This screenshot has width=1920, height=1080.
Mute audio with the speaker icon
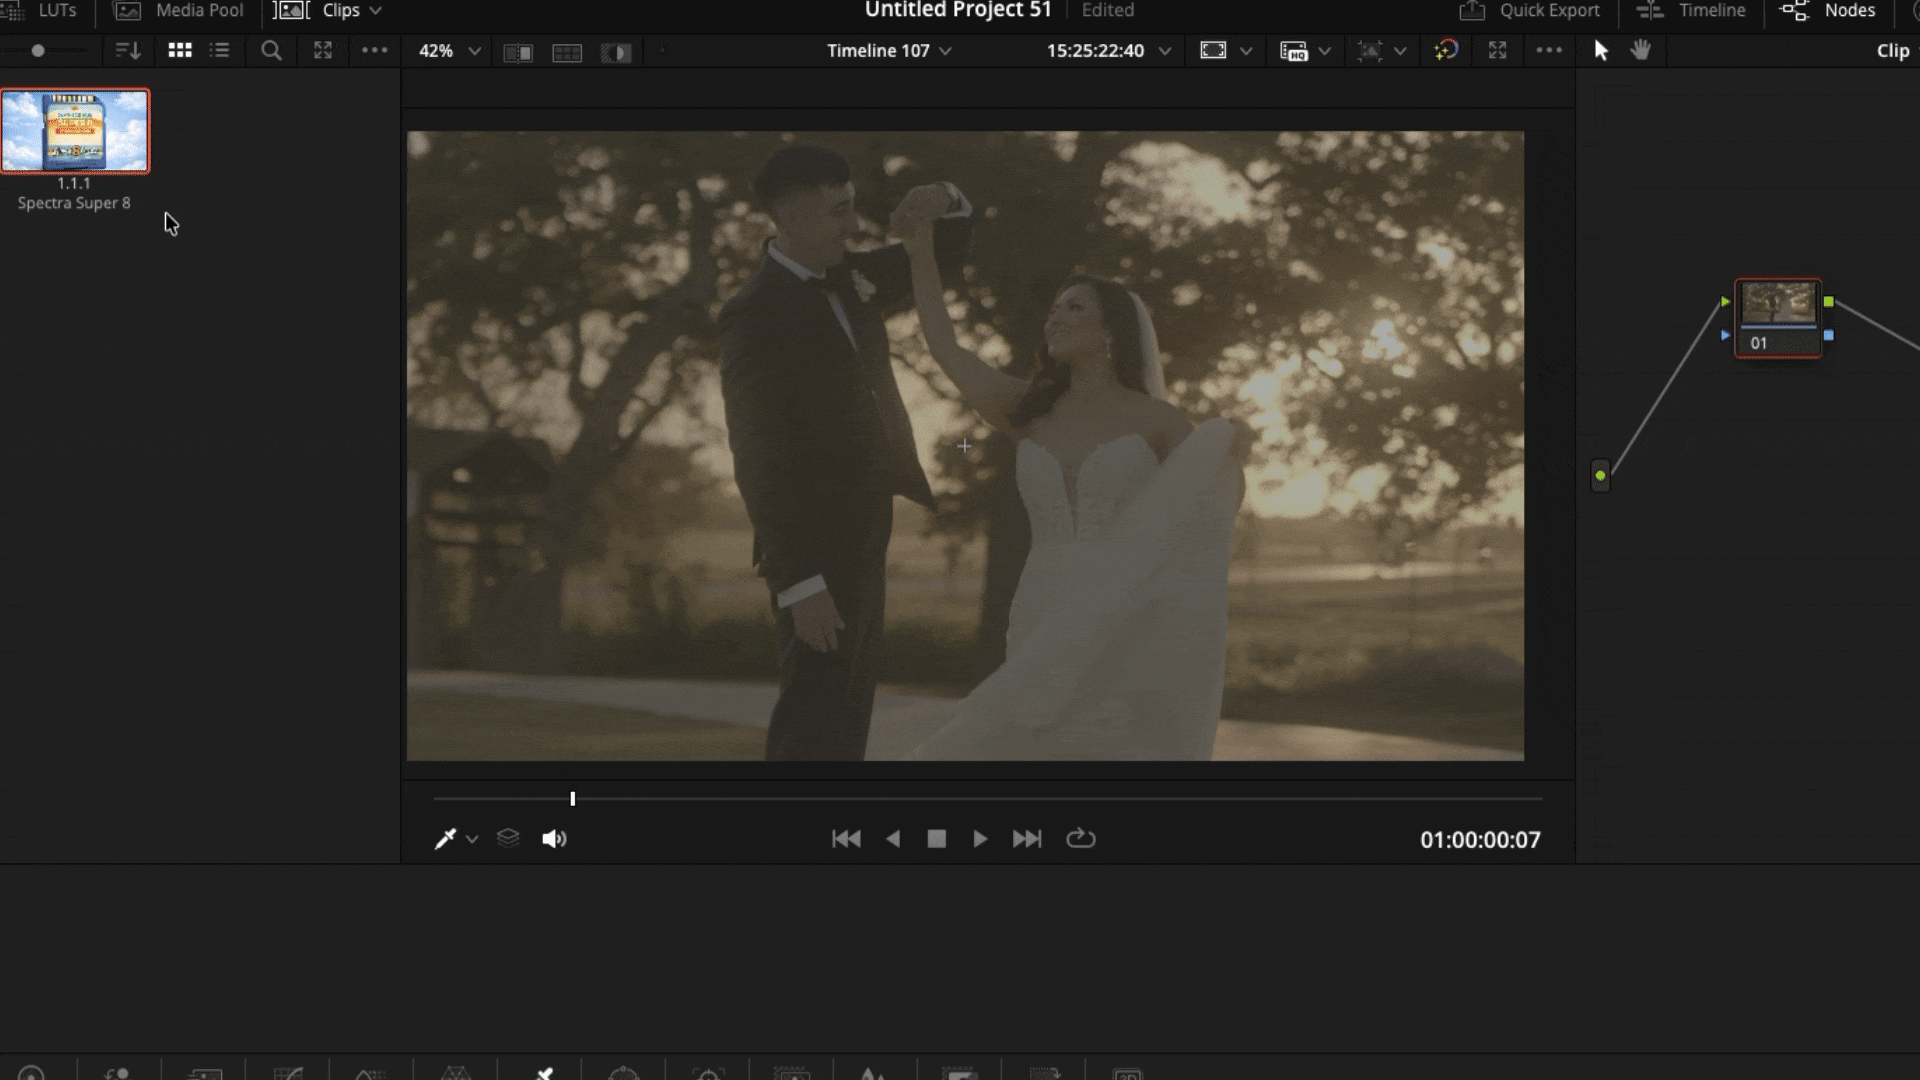click(x=554, y=839)
